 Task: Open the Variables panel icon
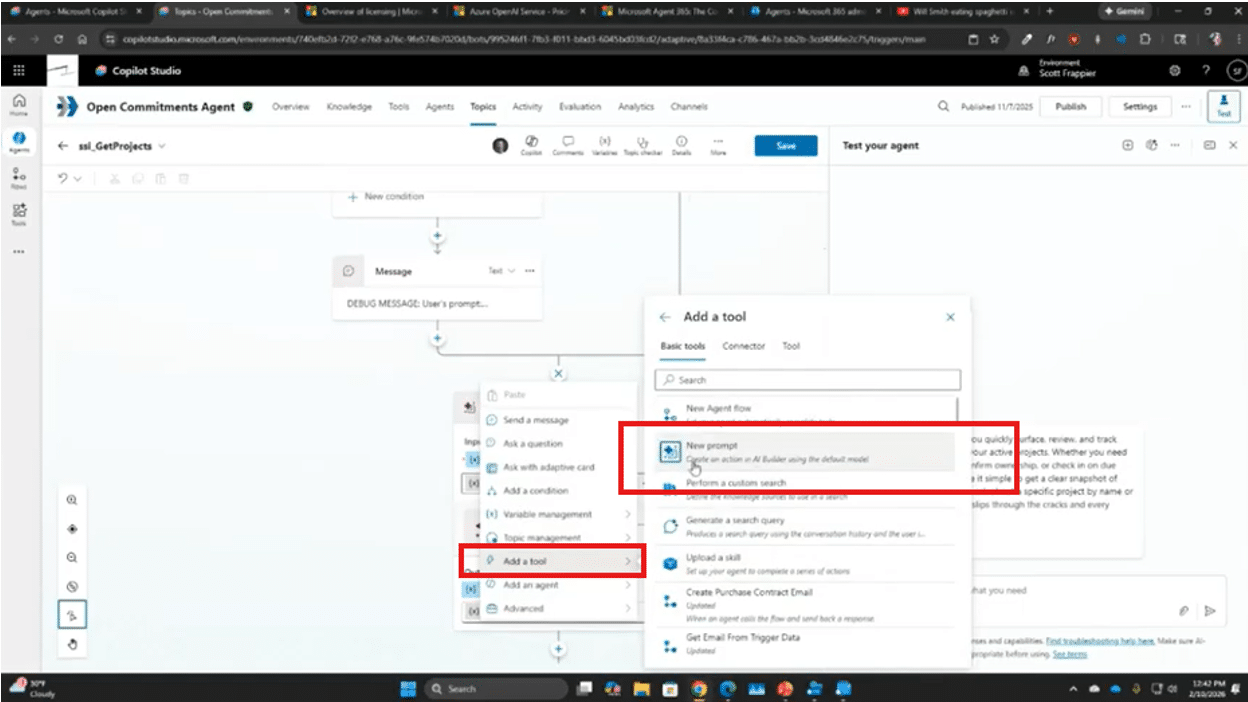(605, 146)
